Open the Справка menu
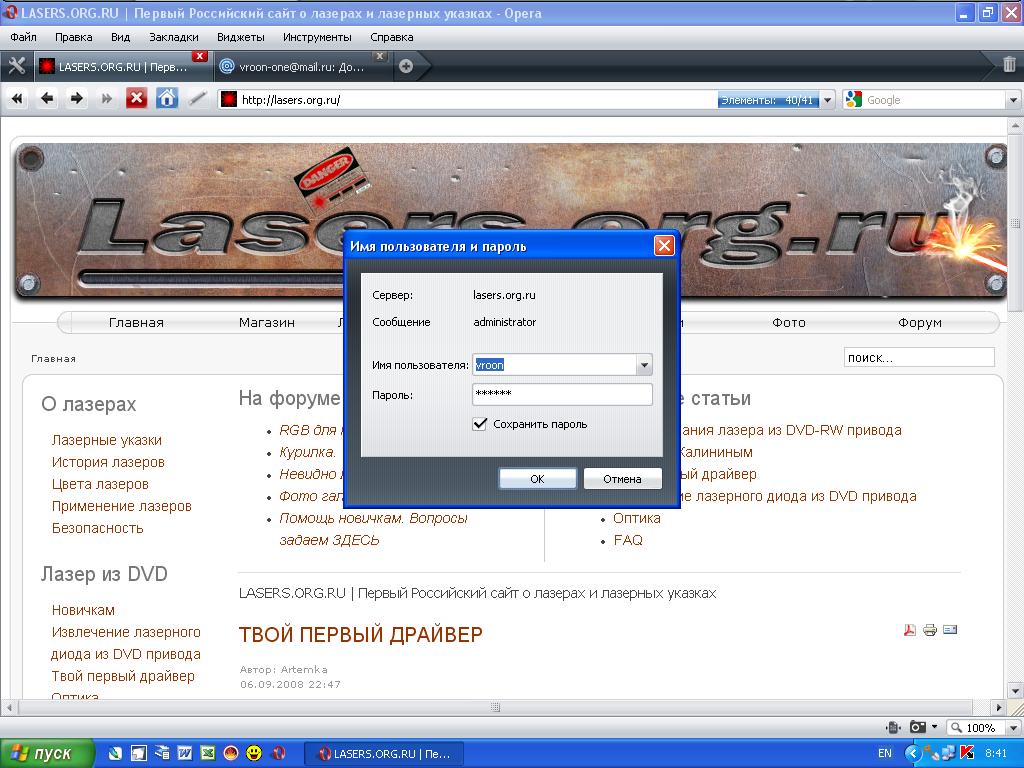Screen dimensions: 1024x768 click(x=392, y=37)
